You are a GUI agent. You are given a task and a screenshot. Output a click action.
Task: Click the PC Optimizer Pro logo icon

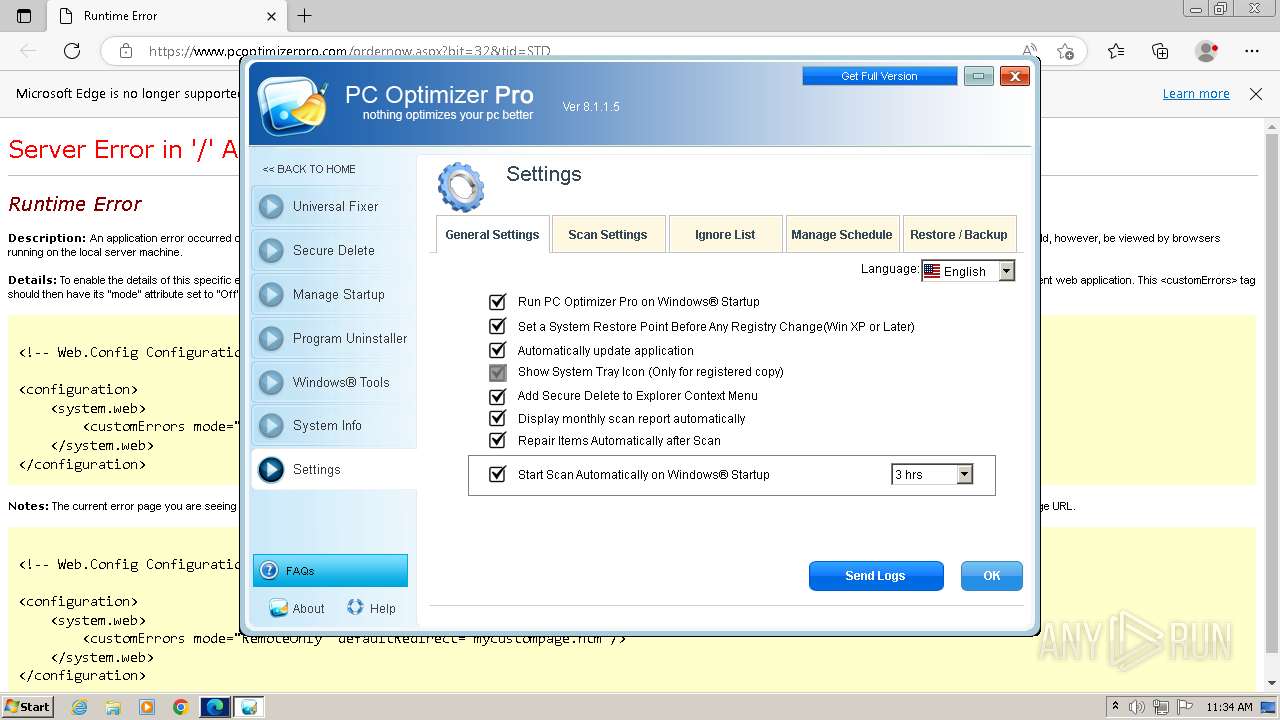(x=293, y=104)
